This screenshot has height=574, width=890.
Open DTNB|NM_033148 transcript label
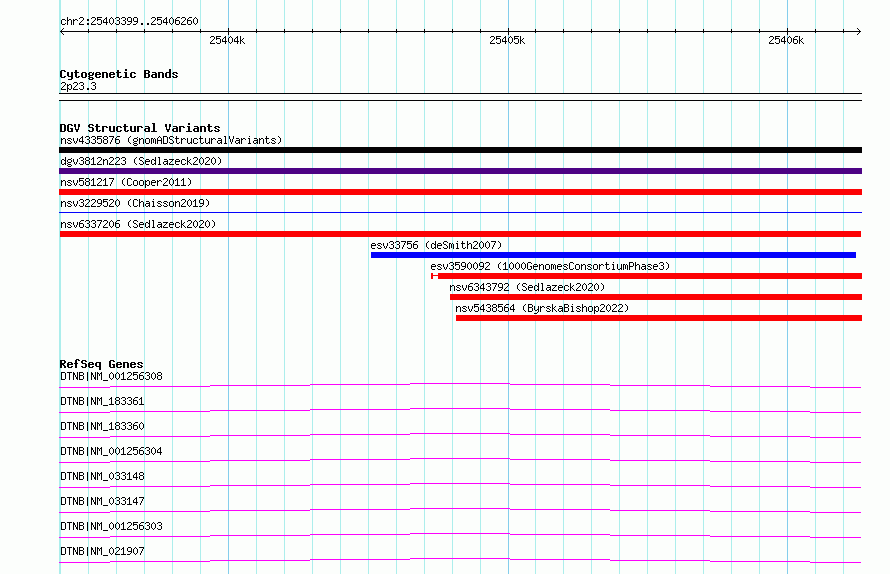pyautogui.click(x=102, y=476)
